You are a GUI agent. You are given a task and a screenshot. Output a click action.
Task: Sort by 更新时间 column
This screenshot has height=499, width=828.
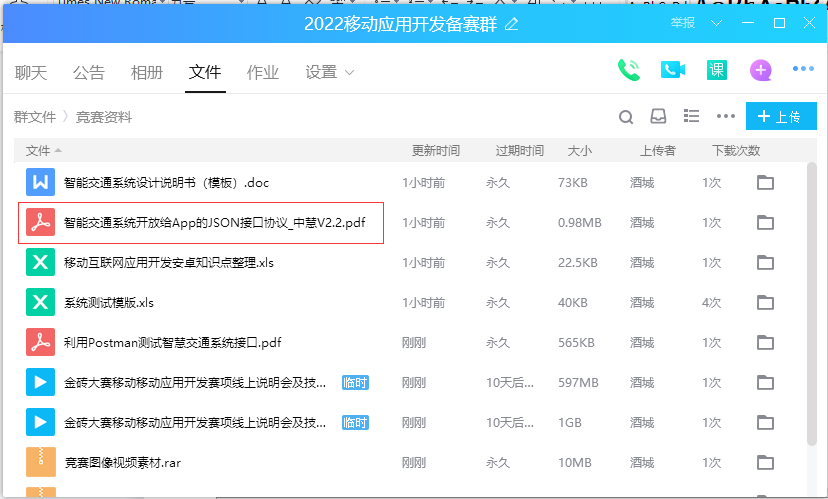click(x=436, y=151)
